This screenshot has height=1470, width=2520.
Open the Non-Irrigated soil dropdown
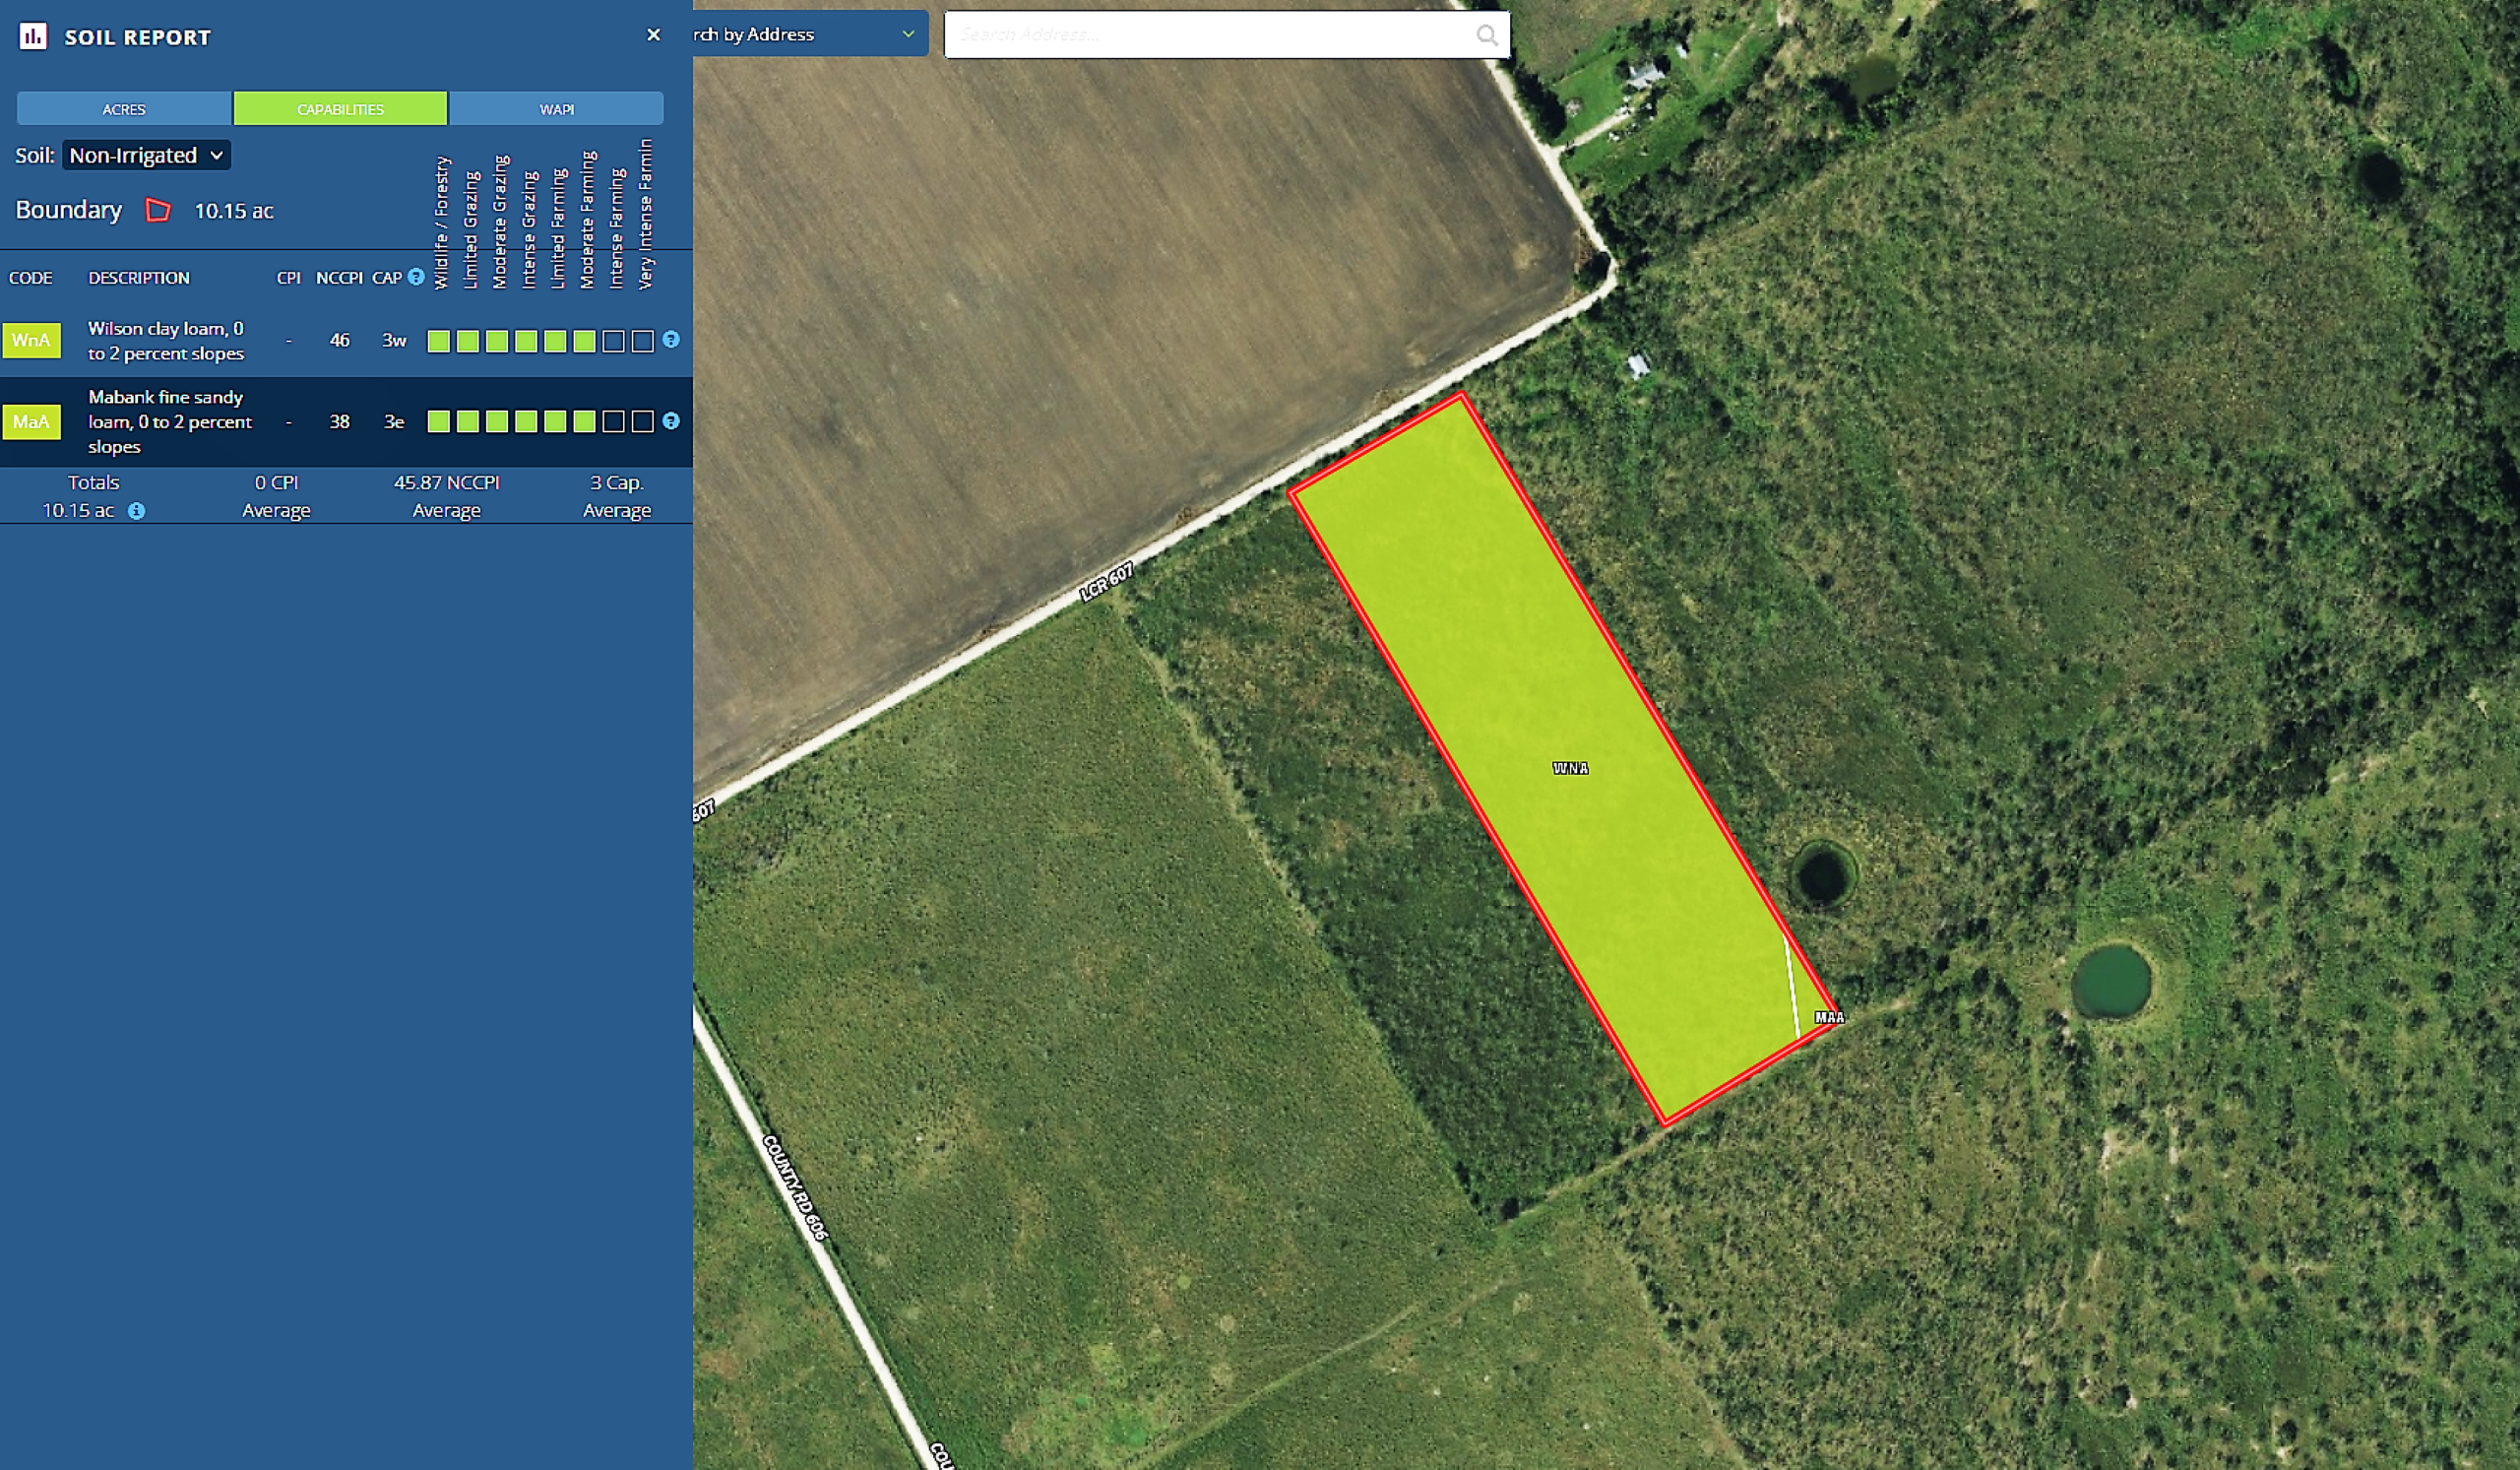coord(146,155)
